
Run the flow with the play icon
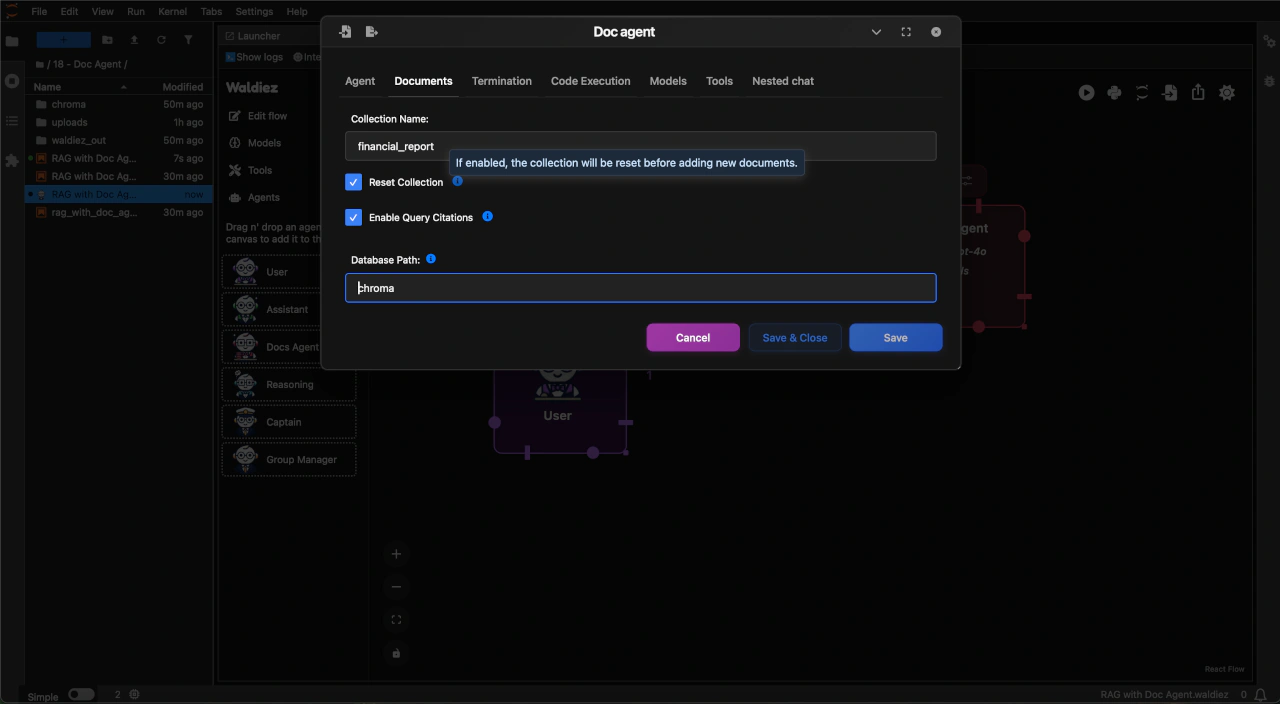(x=1086, y=92)
